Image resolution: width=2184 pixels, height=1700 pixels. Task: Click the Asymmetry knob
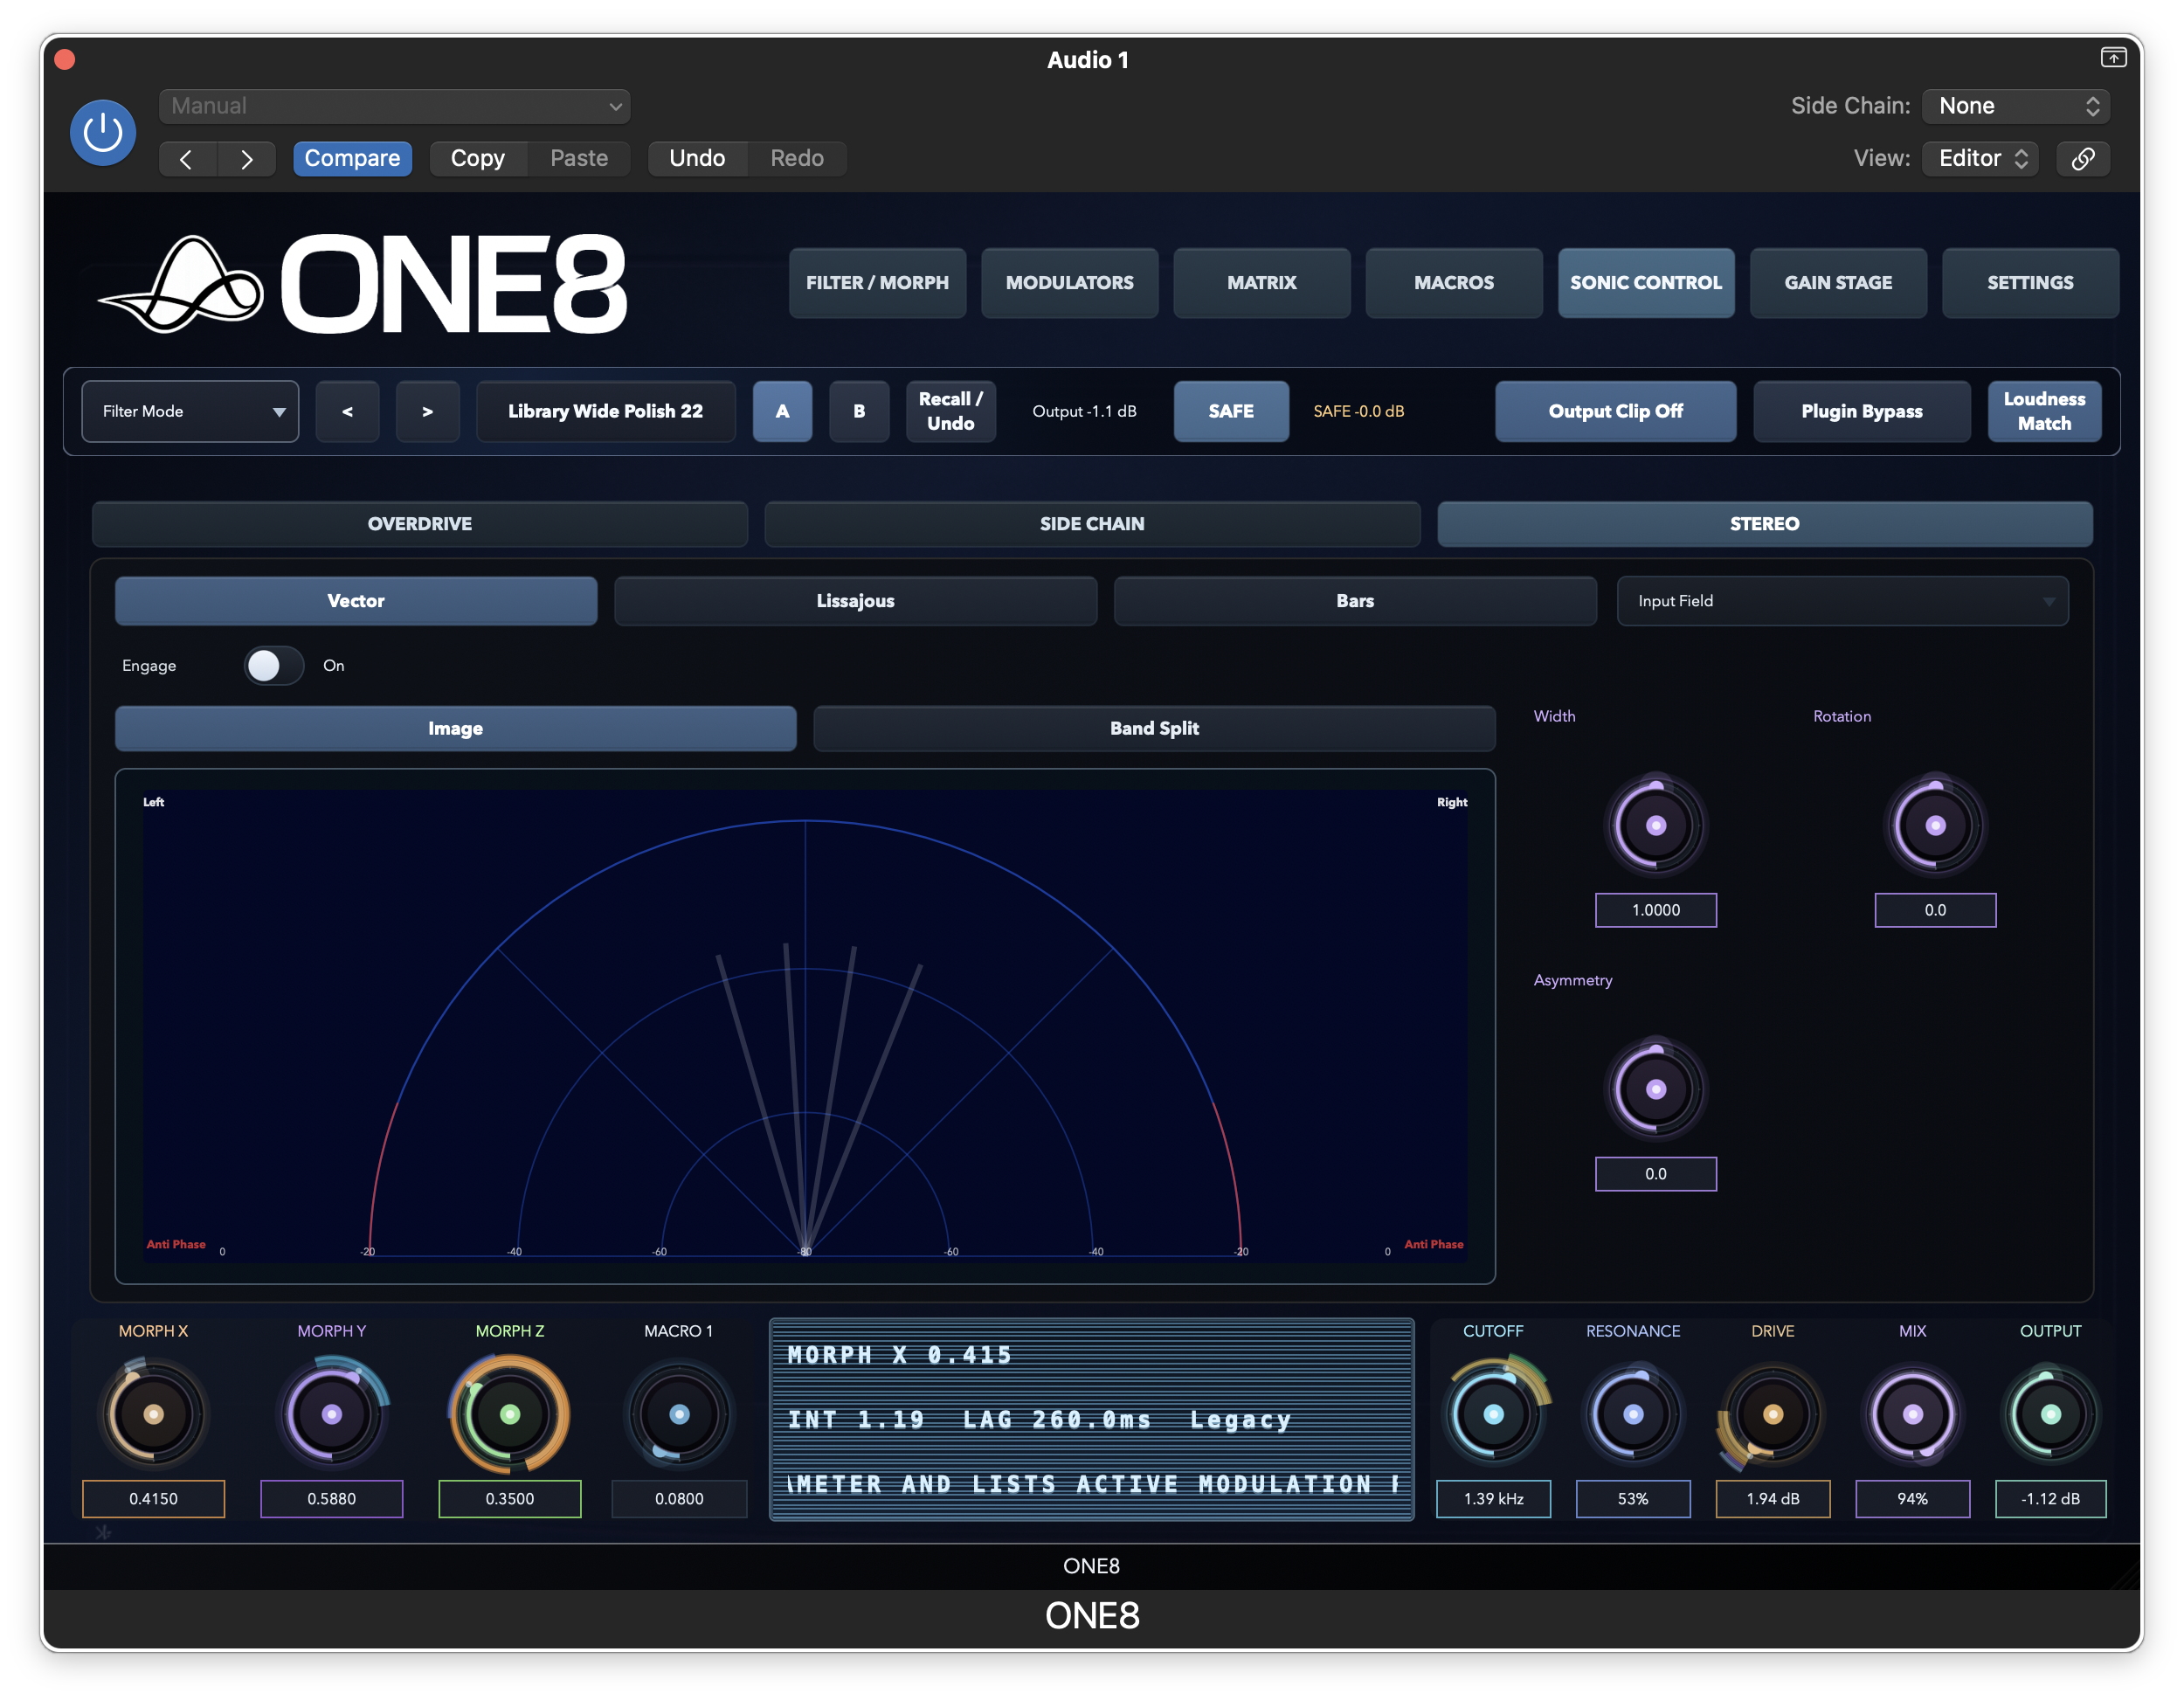1655,1090
